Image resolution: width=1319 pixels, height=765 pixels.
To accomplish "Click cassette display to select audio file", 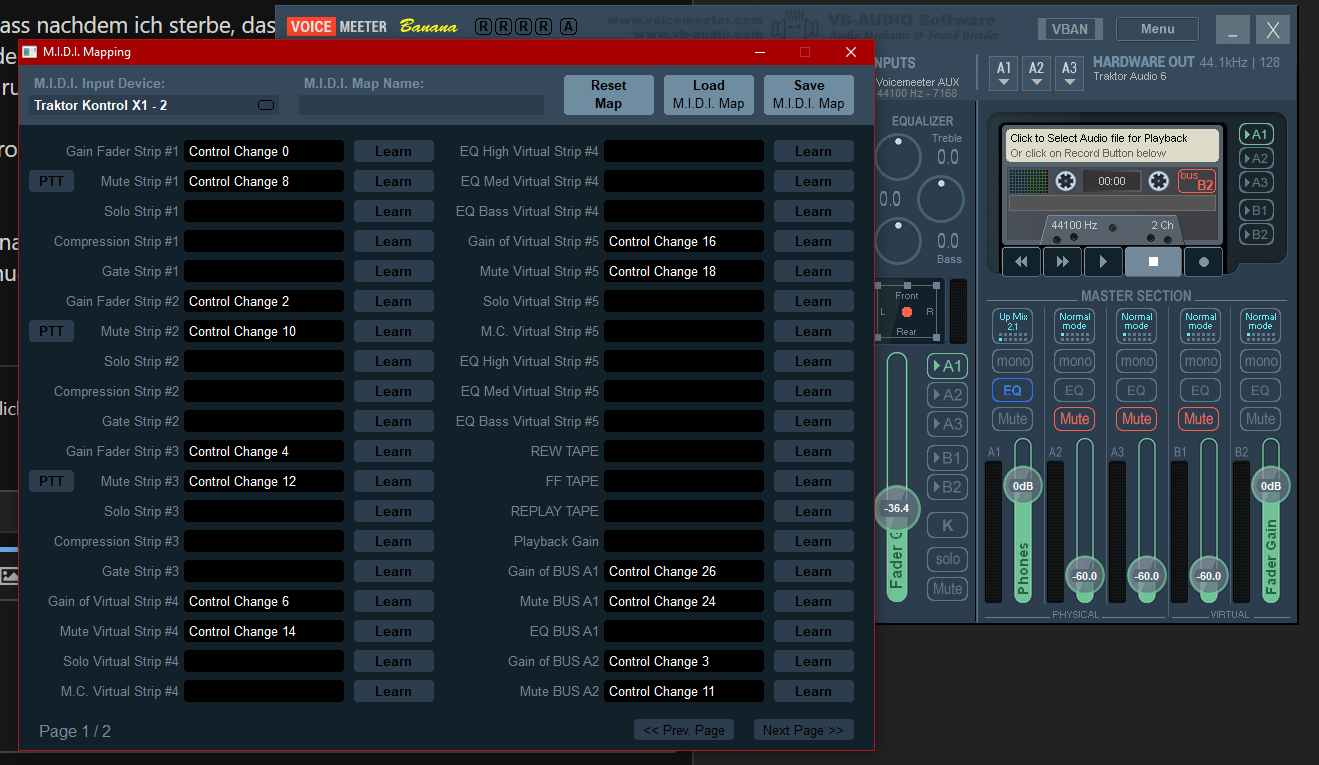I will (x=1112, y=146).
